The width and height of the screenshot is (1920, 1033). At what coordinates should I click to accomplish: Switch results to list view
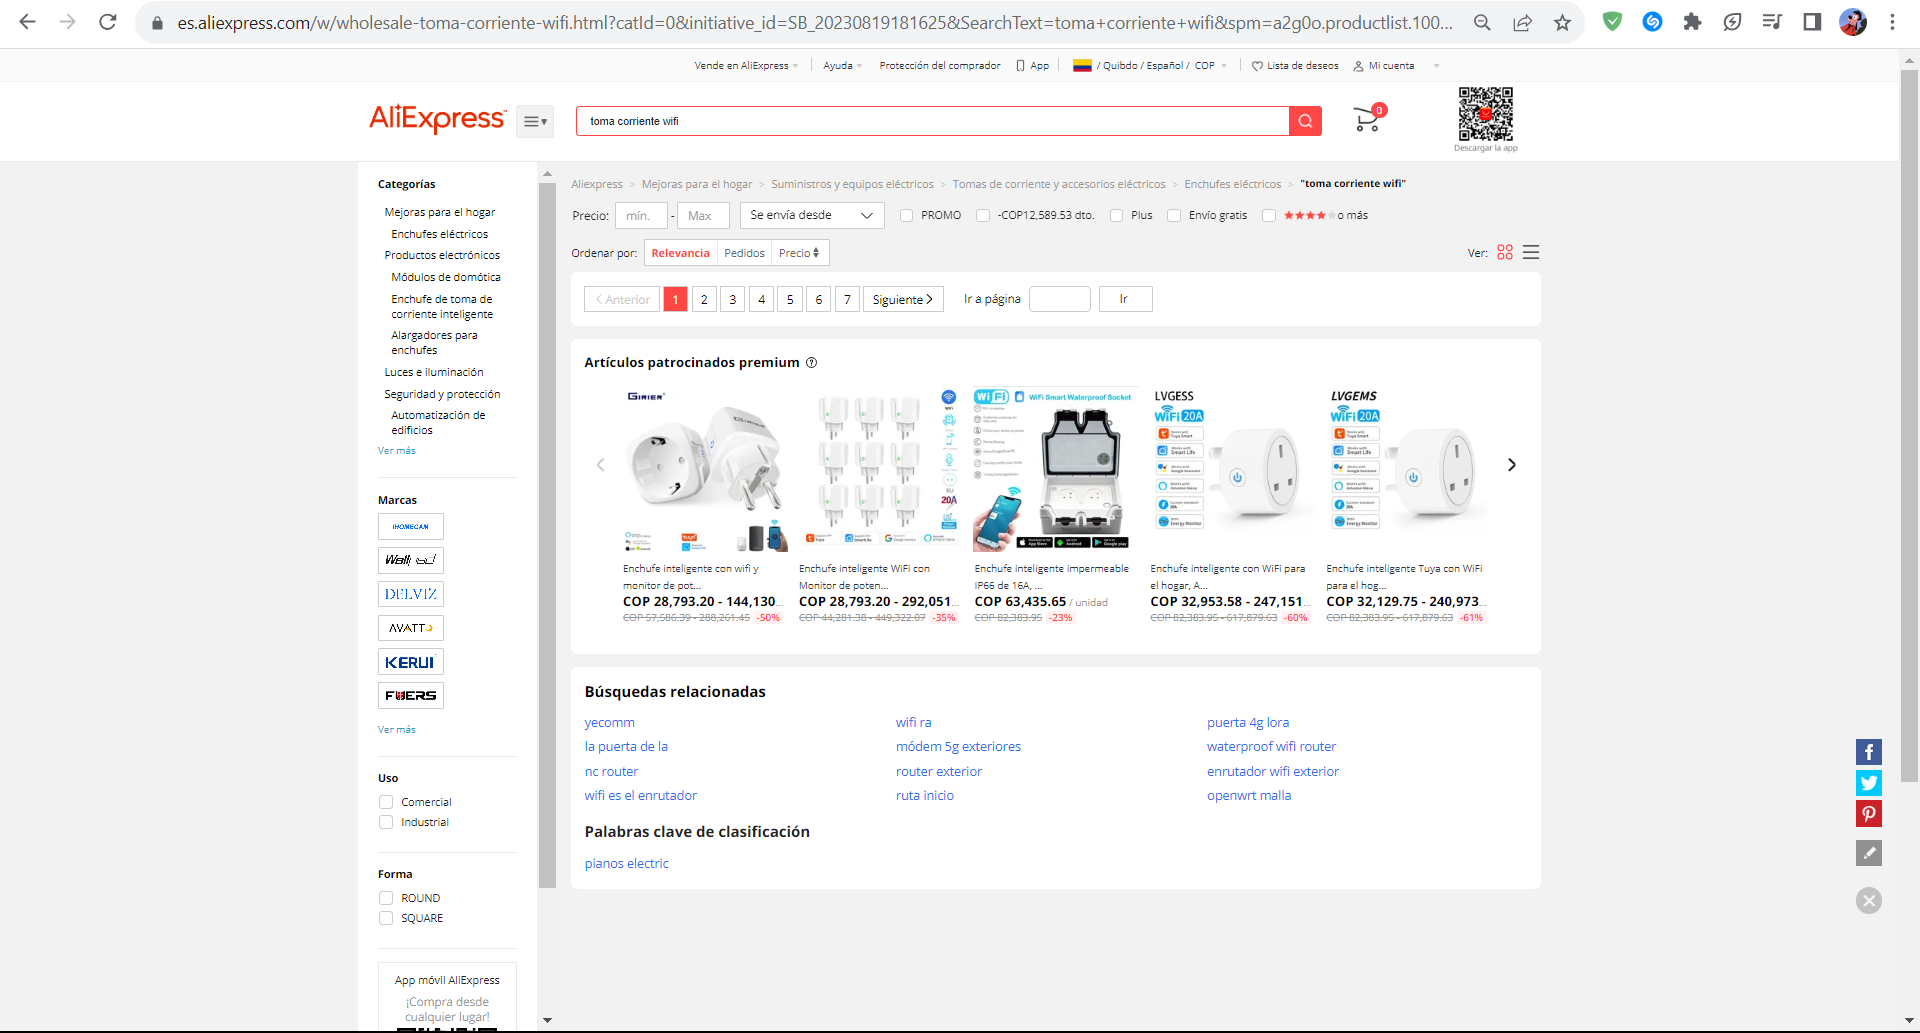[1531, 252]
